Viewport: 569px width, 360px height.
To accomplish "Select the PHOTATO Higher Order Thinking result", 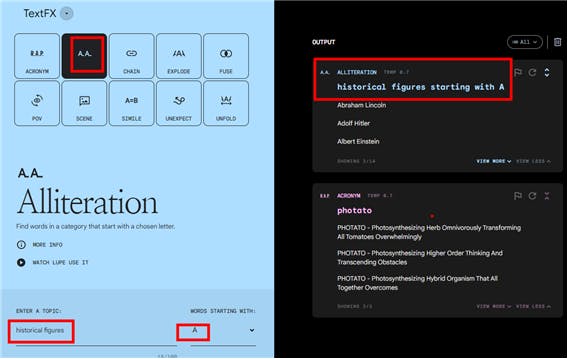I will coord(420,258).
